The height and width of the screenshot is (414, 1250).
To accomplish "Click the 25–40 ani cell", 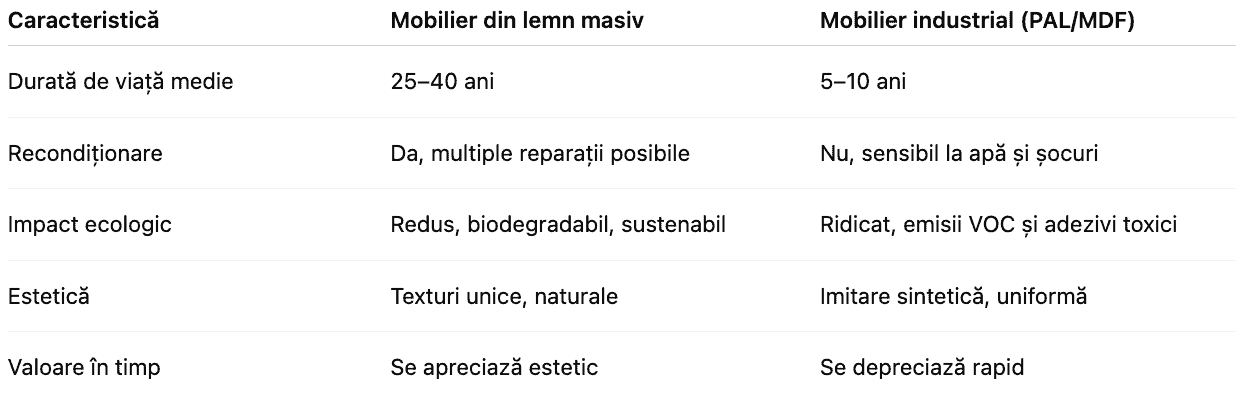I will [x=442, y=82].
